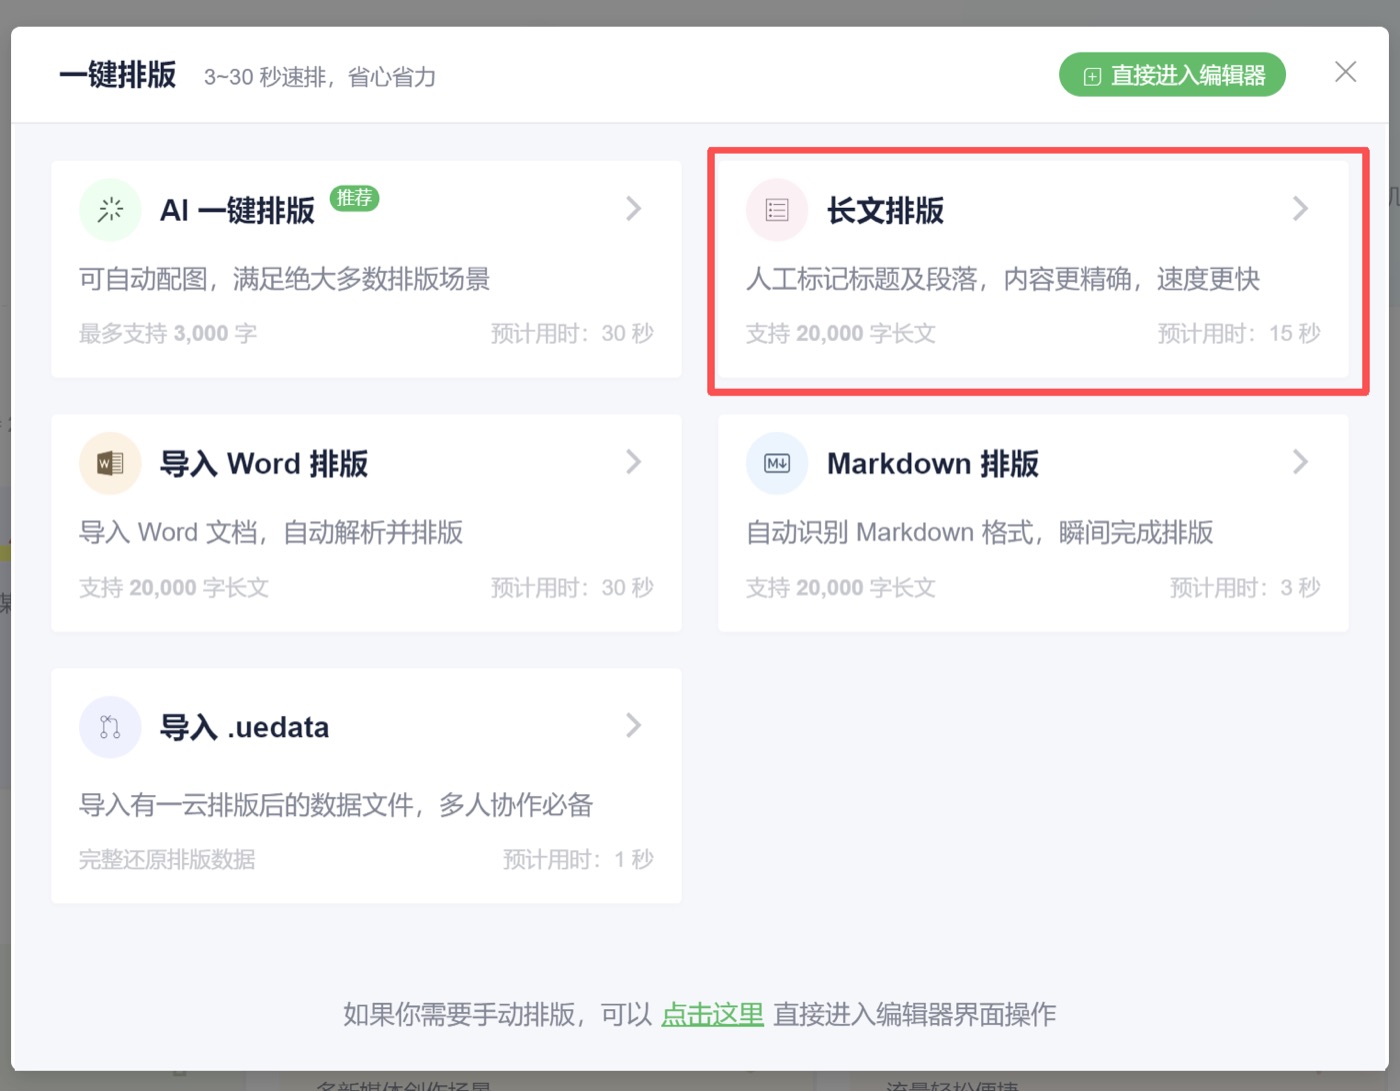Click the subtitle 3~30 秒速排，省心省力
1400x1091 pixels.
320,77
